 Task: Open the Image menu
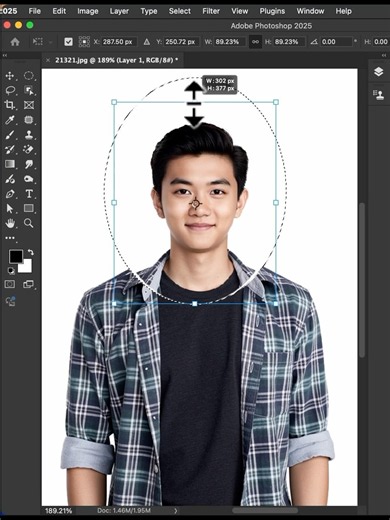pyautogui.click(x=88, y=11)
